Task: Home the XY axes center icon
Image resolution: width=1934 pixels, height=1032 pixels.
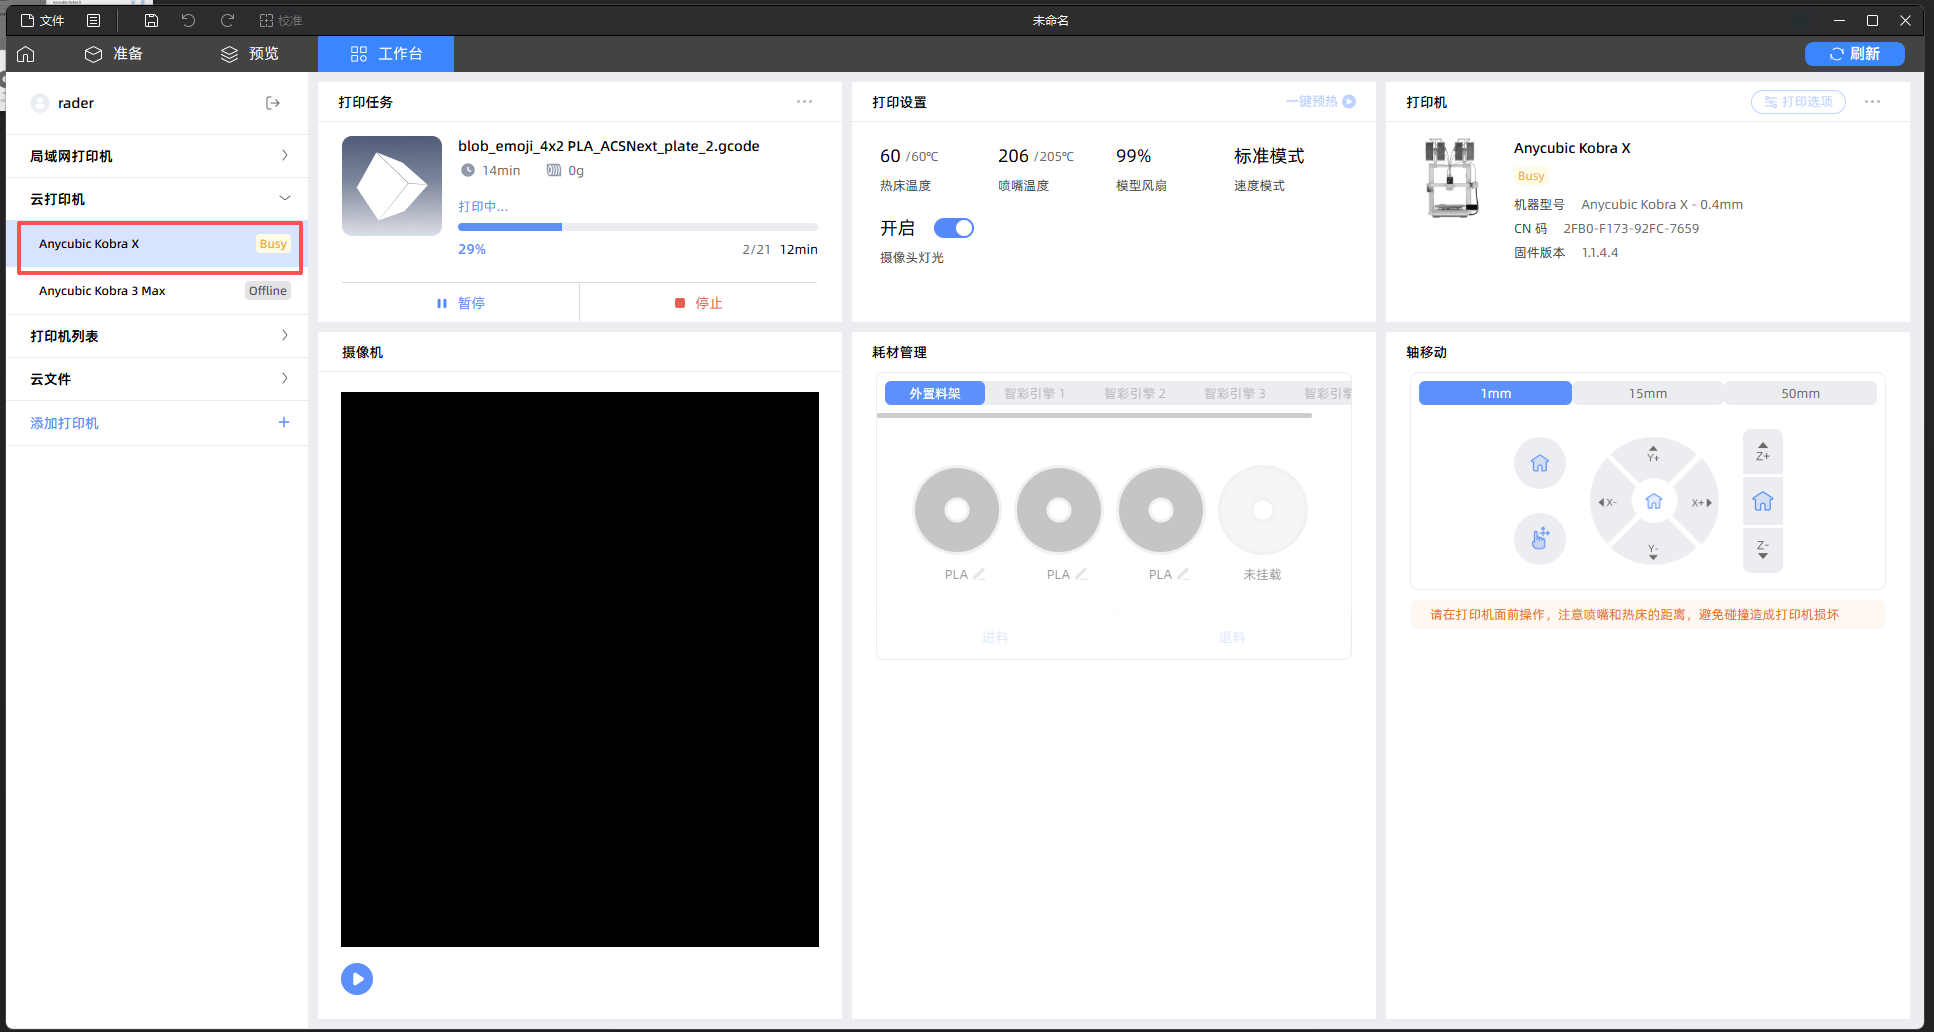Action: tap(1654, 502)
